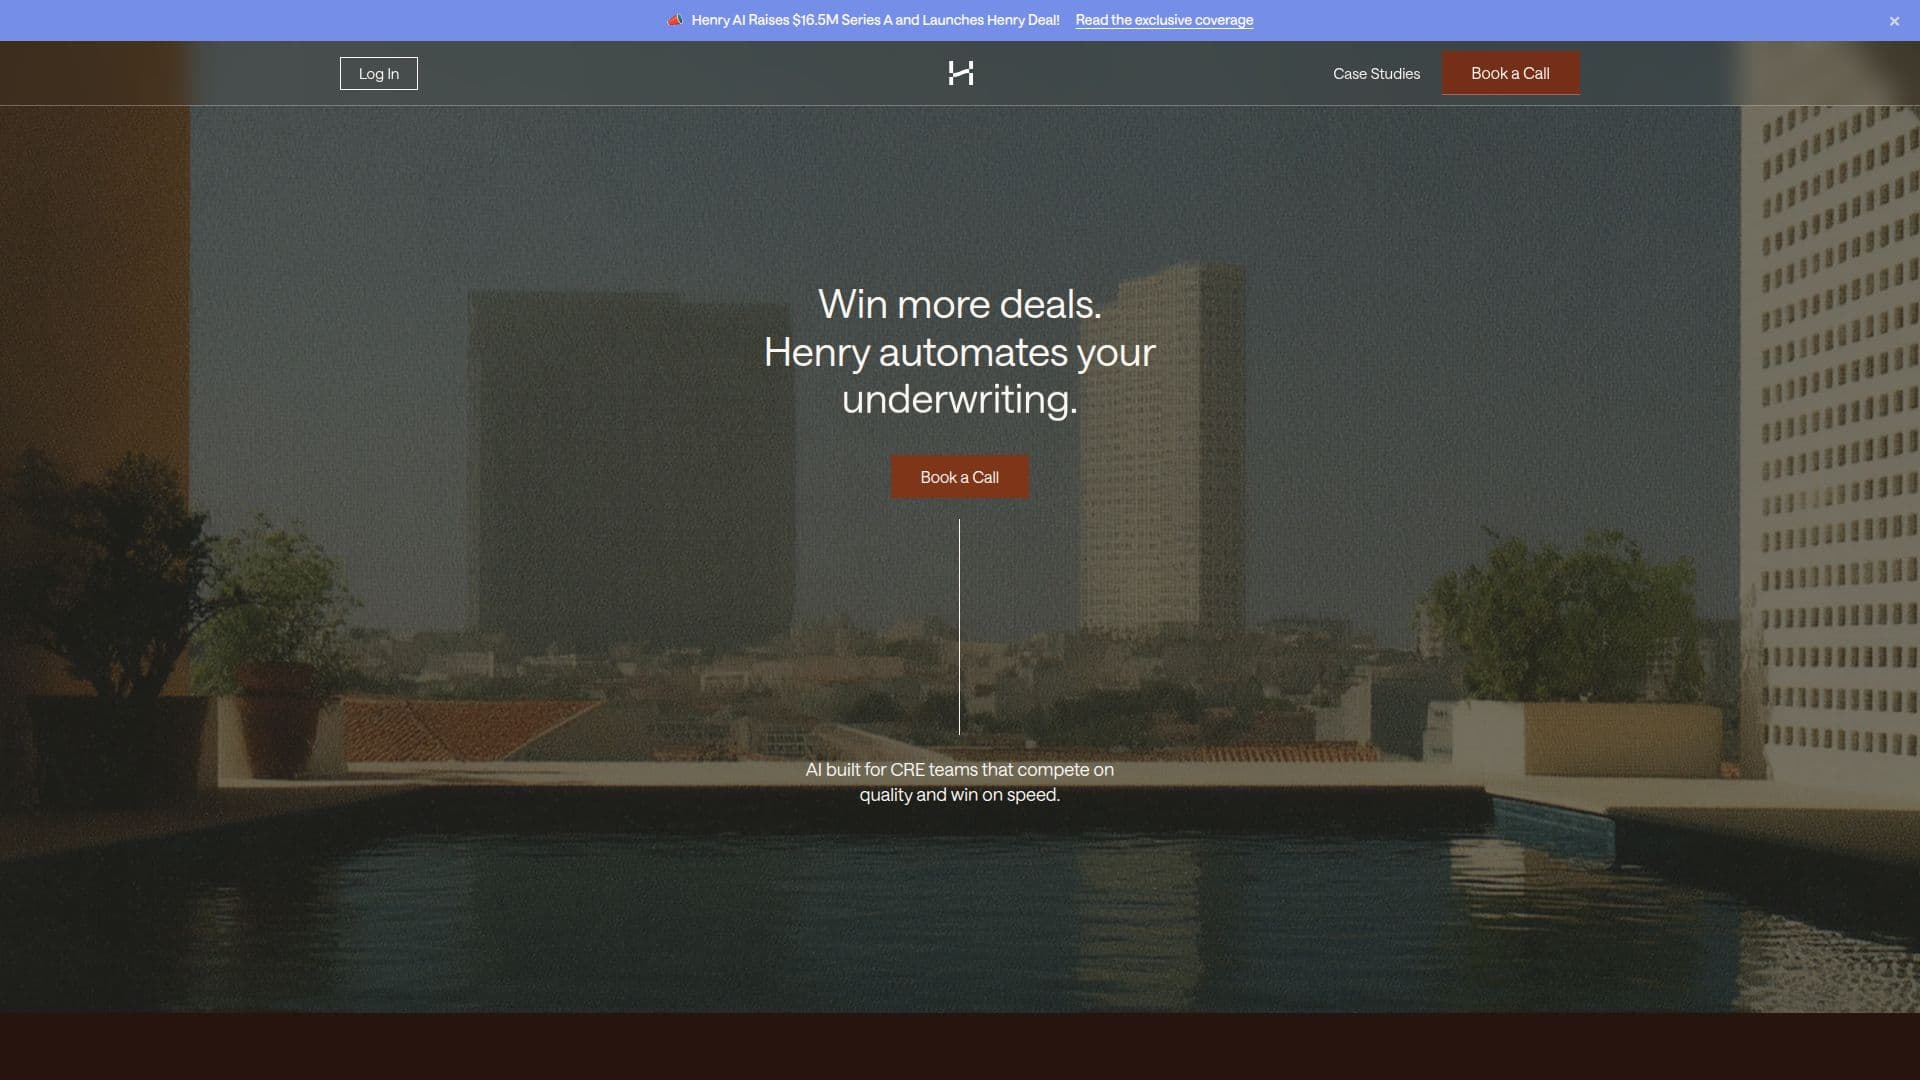This screenshot has width=1920, height=1080.
Task: Click the headline Win more deals.
Action: pyautogui.click(x=959, y=304)
